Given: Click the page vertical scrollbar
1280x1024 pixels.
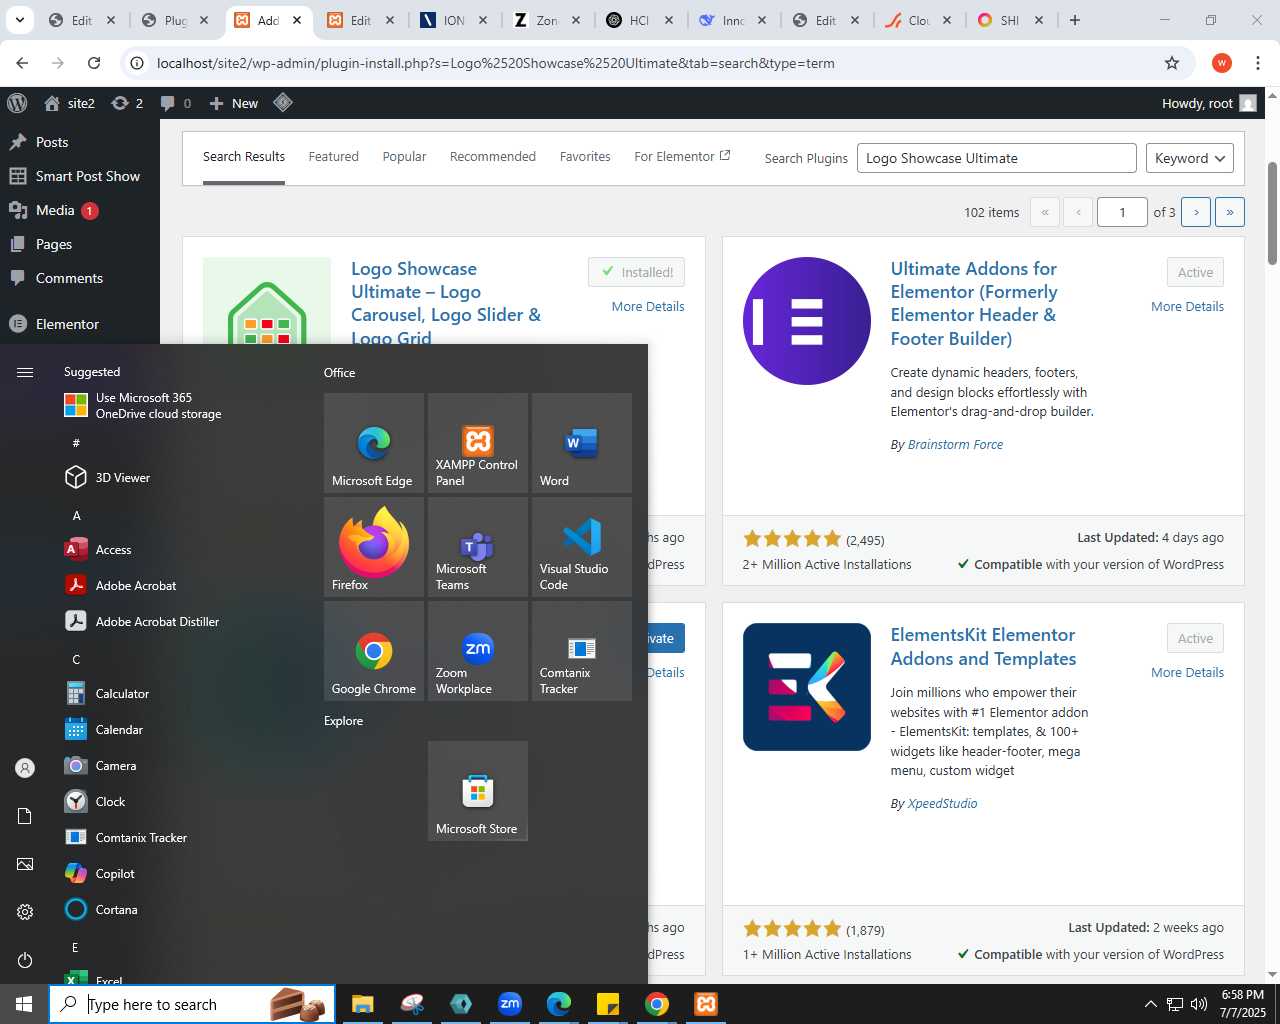Looking at the screenshot, I should 1272,214.
